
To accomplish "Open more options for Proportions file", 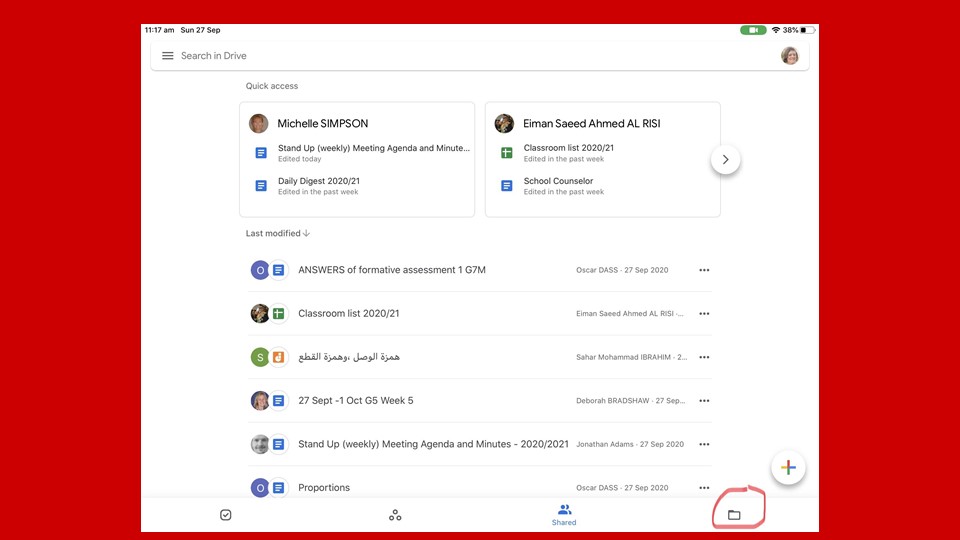I will pos(704,488).
